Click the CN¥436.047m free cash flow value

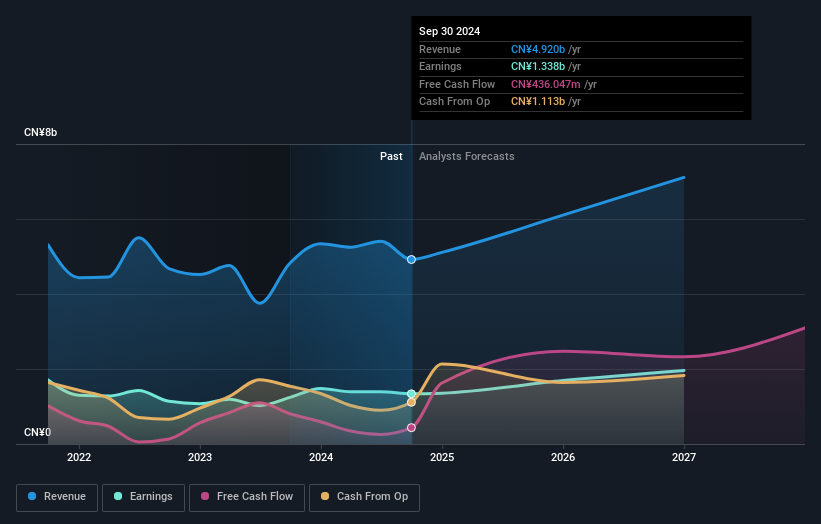click(x=546, y=84)
